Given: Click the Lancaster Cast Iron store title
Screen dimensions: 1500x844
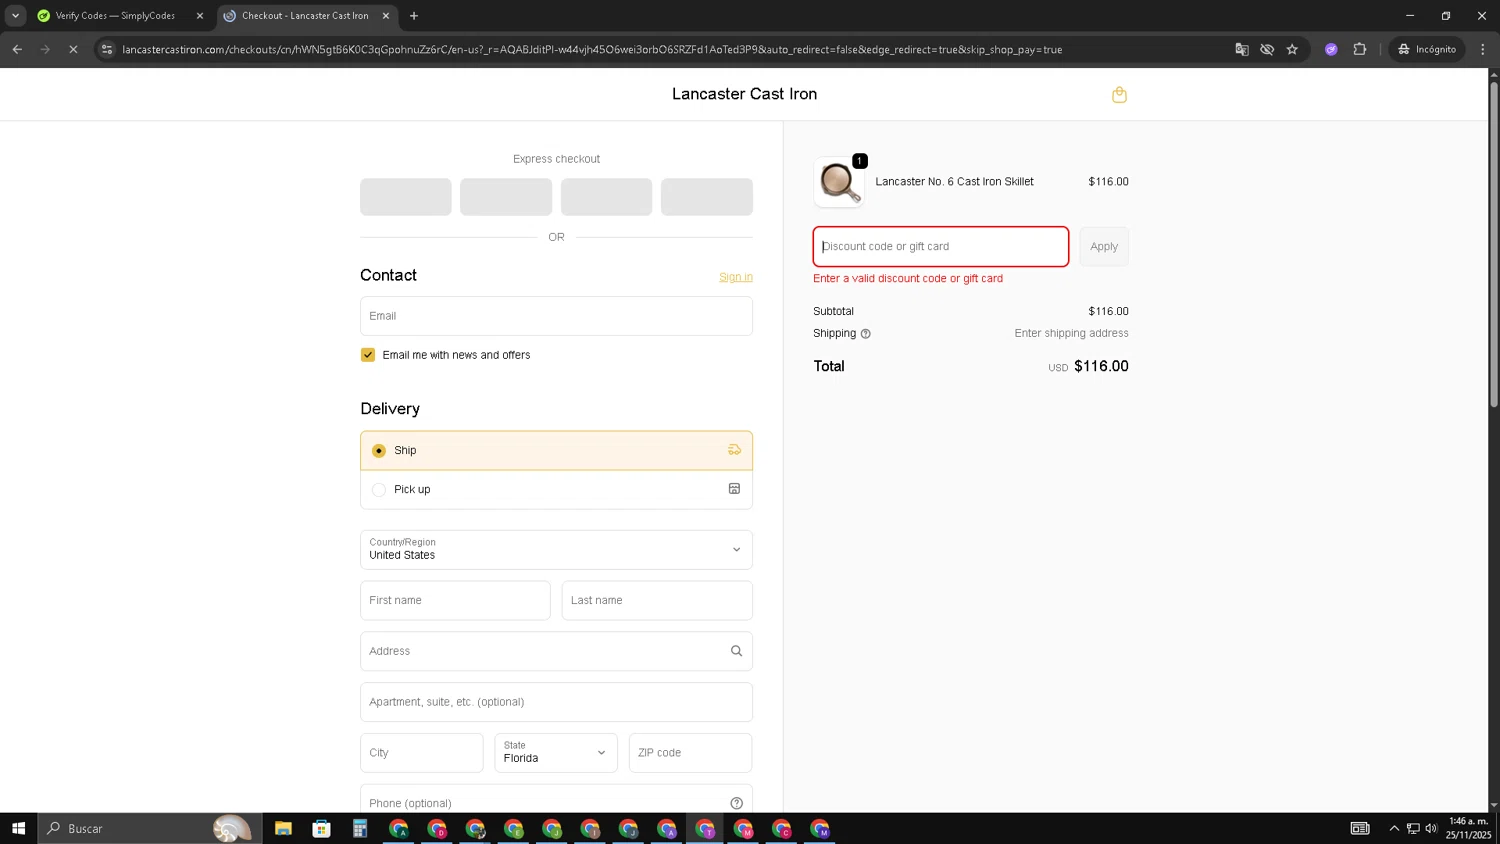Looking at the screenshot, I should 744,94.
